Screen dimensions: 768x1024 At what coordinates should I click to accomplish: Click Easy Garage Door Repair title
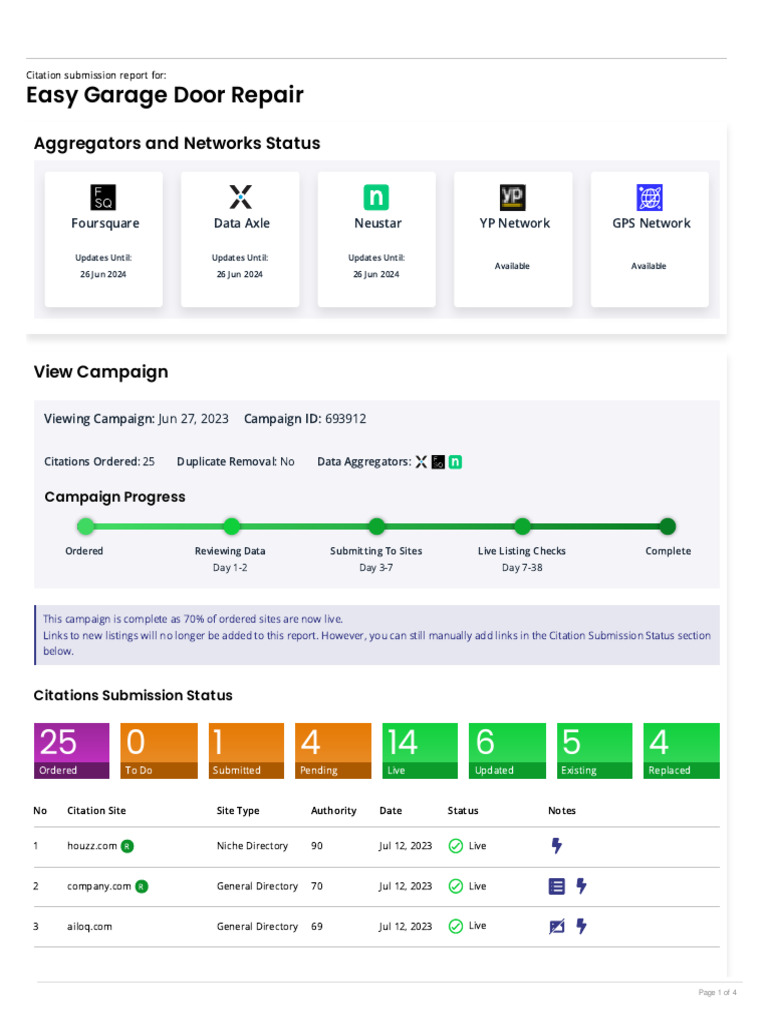[165, 95]
